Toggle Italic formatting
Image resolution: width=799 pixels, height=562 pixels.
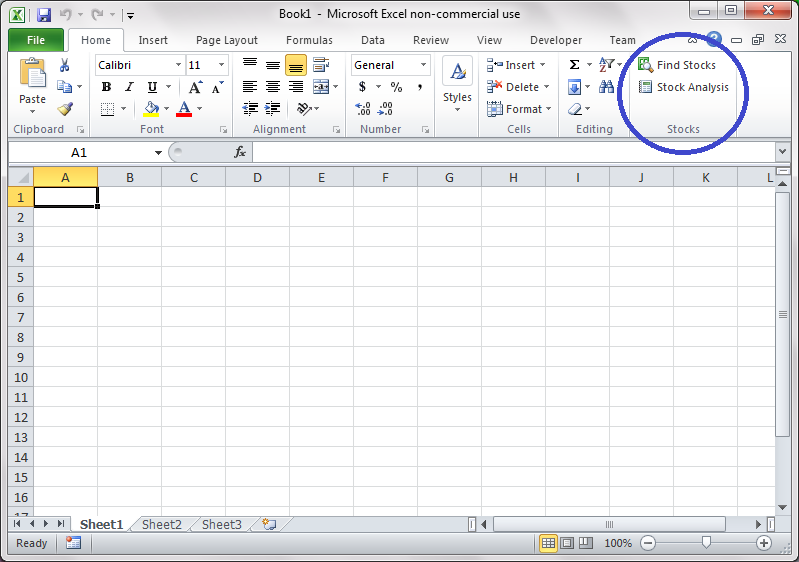tap(129, 87)
